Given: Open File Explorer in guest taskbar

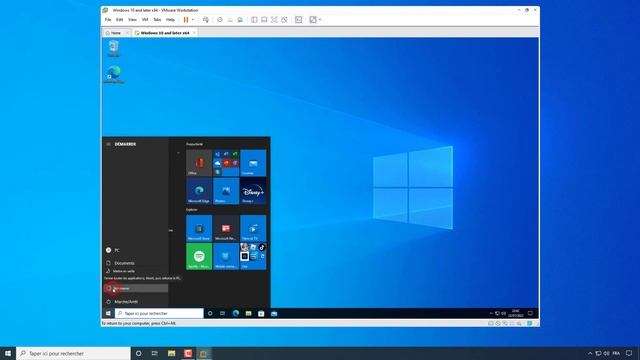Looking at the screenshot, I should point(248,313).
